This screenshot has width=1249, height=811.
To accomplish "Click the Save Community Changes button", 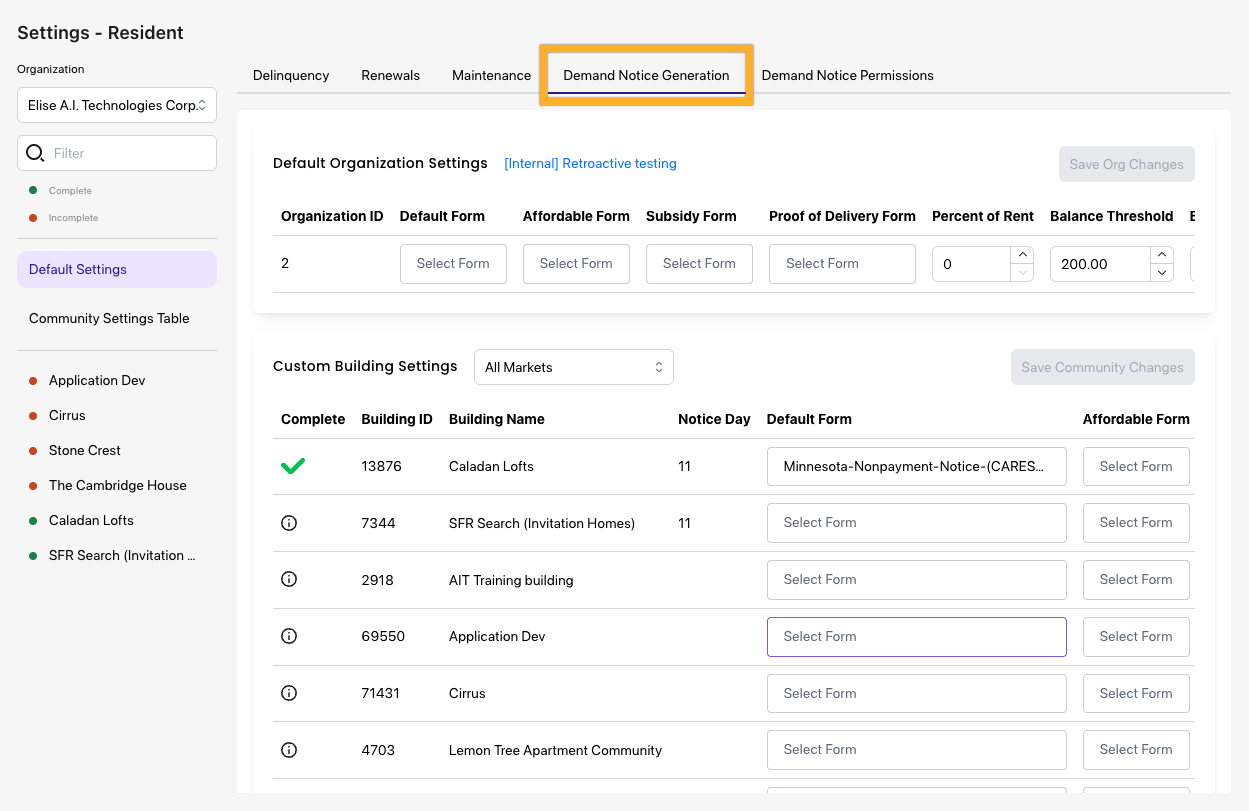I will (x=1103, y=367).
